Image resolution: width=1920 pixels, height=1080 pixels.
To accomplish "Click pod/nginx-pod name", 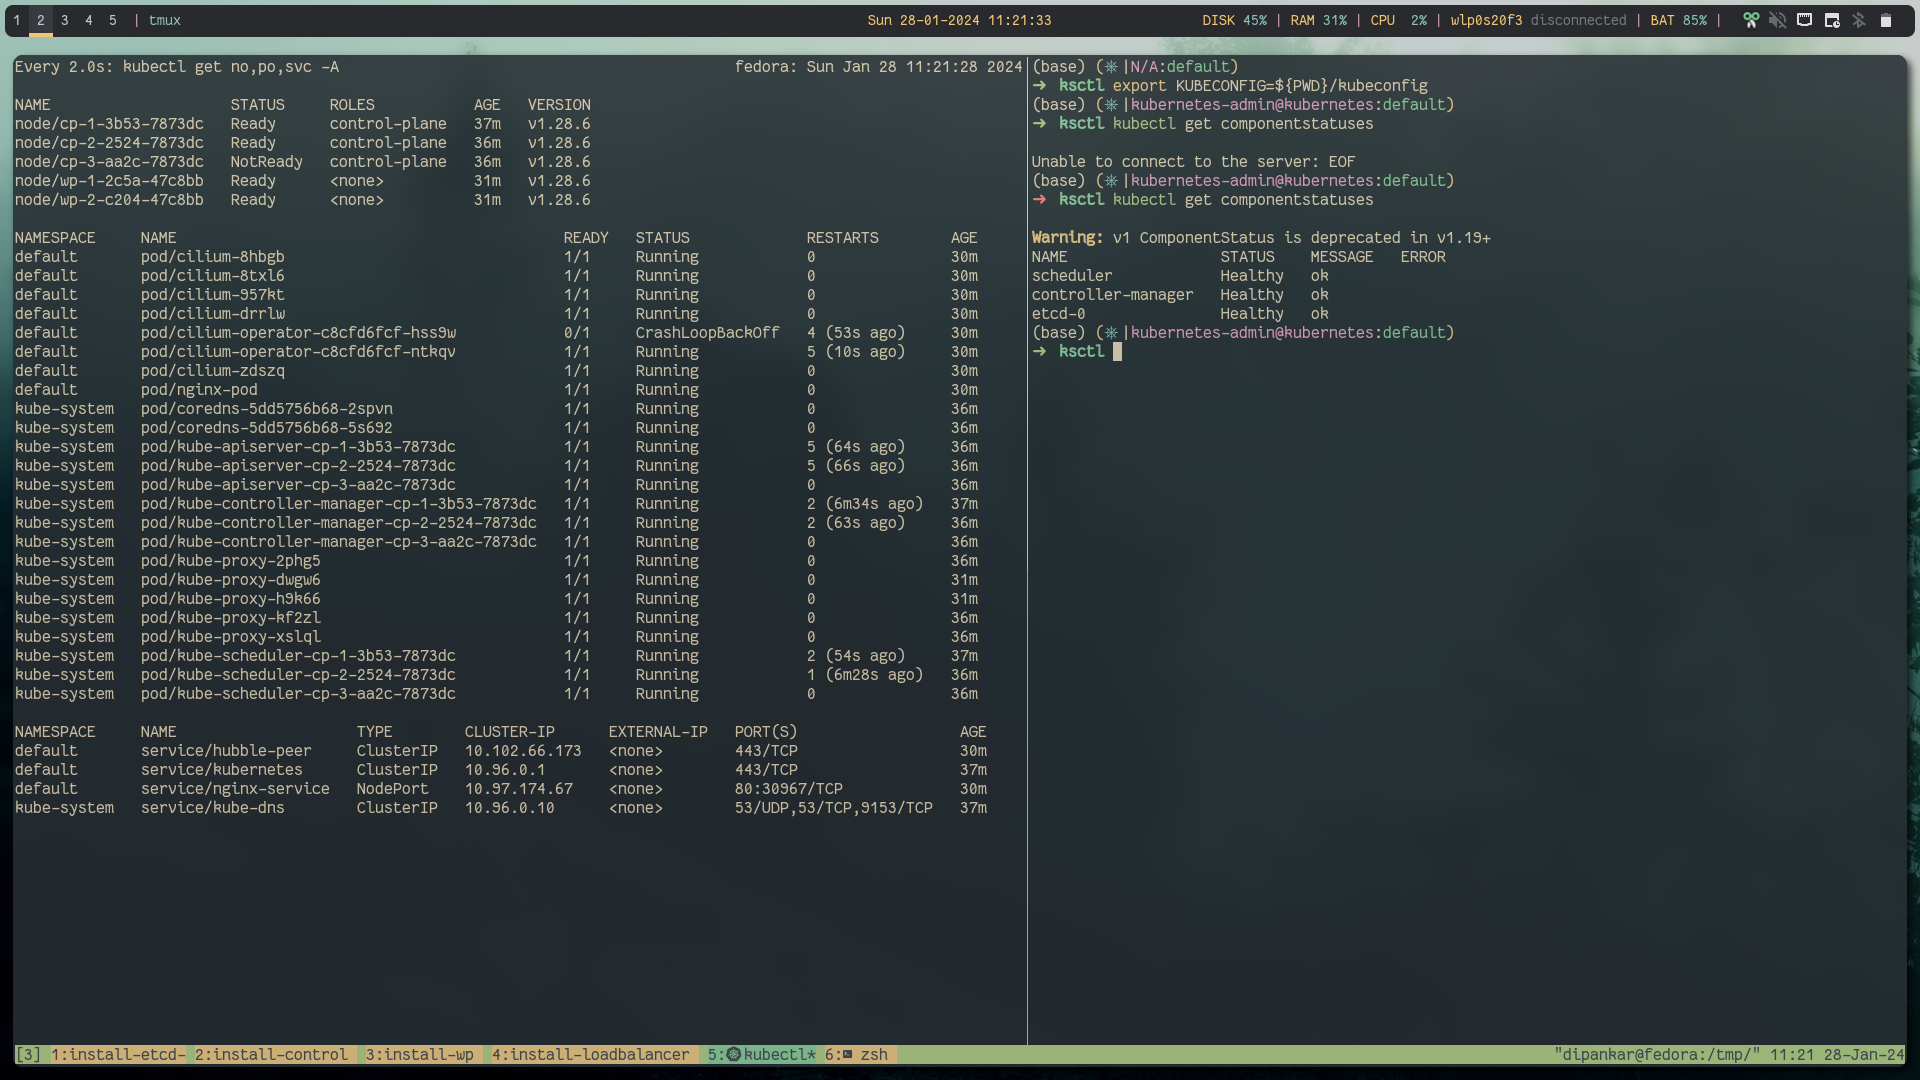I will tap(199, 390).
